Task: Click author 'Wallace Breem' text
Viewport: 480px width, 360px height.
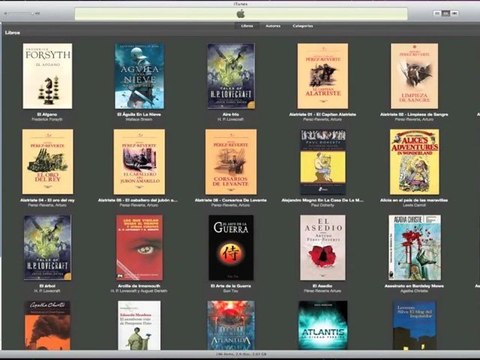Action: 139,119
